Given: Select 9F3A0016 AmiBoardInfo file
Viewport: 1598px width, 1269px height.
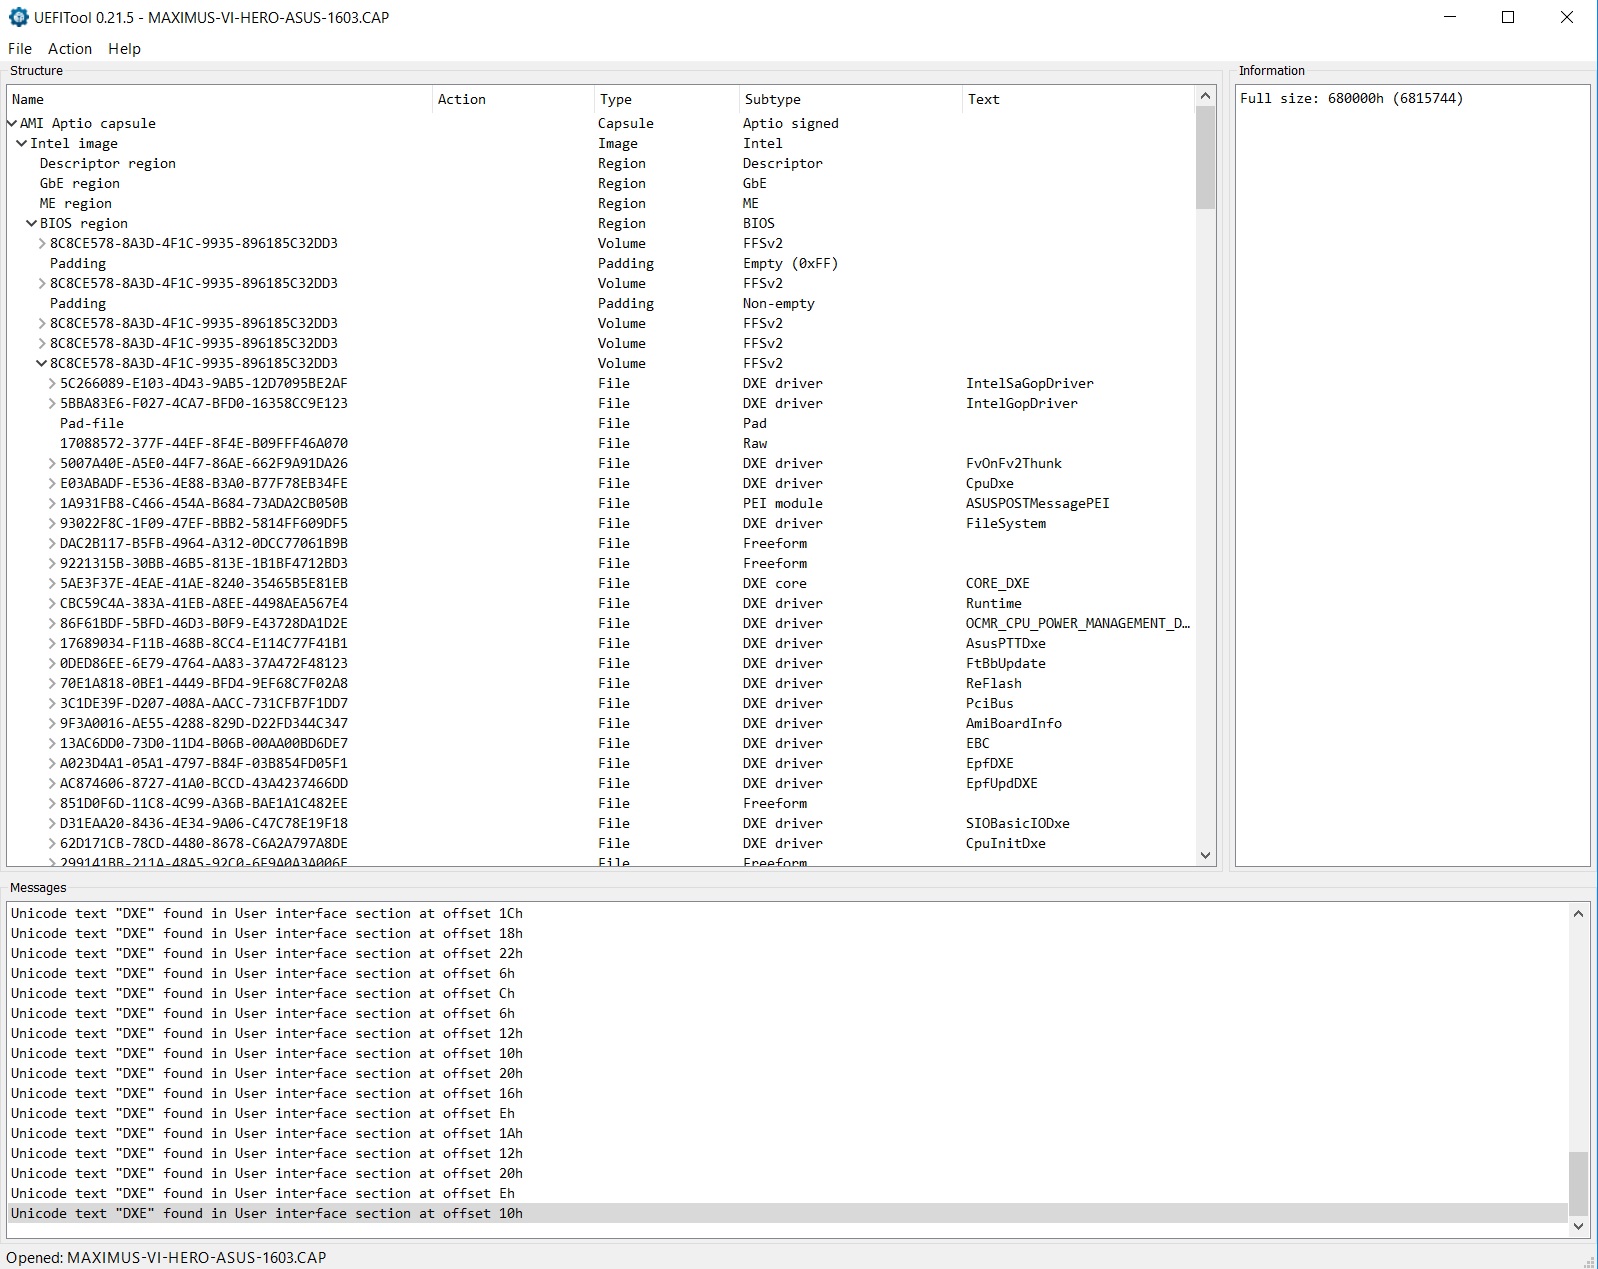Looking at the screenshot, I should coord(600,723).
